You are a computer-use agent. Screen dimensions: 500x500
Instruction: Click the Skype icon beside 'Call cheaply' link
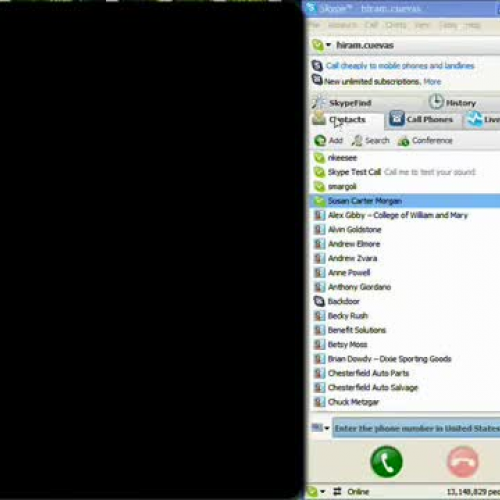(317, 65)
